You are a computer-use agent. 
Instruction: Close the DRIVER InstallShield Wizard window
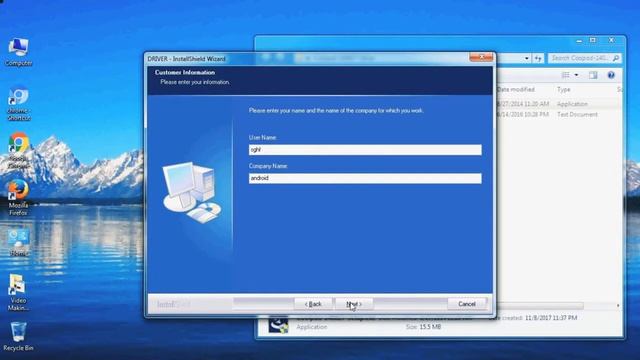[481, 57]
